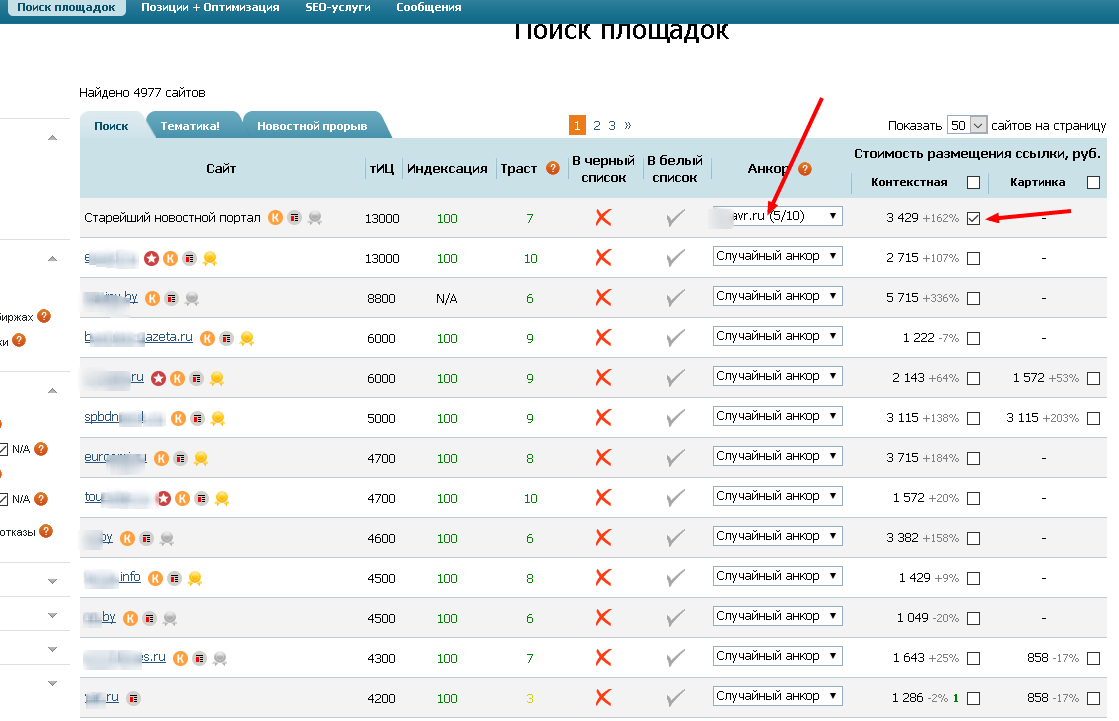This screenshot has height=721, width=1119.
Task: Click whitelist checkmark in the gazeta.ru row
Action: (x=676, y=338)
